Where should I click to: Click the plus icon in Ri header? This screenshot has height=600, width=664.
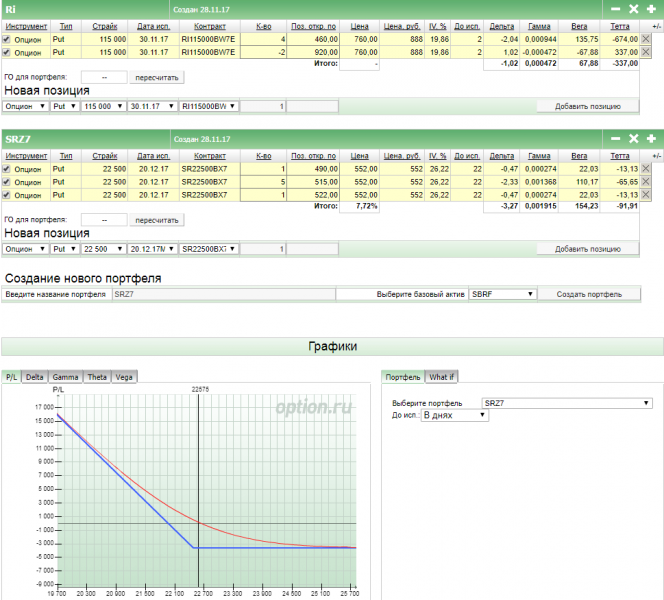[x=651, y=9]
